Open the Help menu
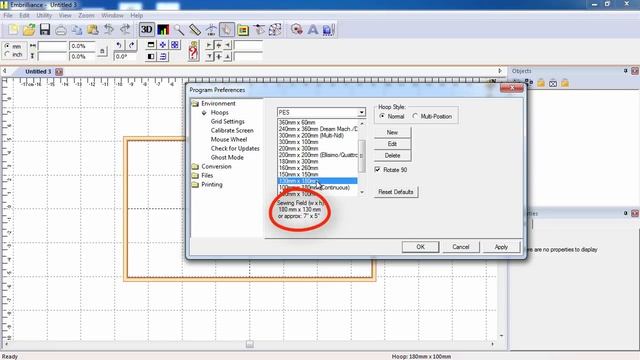 point(137,15)
